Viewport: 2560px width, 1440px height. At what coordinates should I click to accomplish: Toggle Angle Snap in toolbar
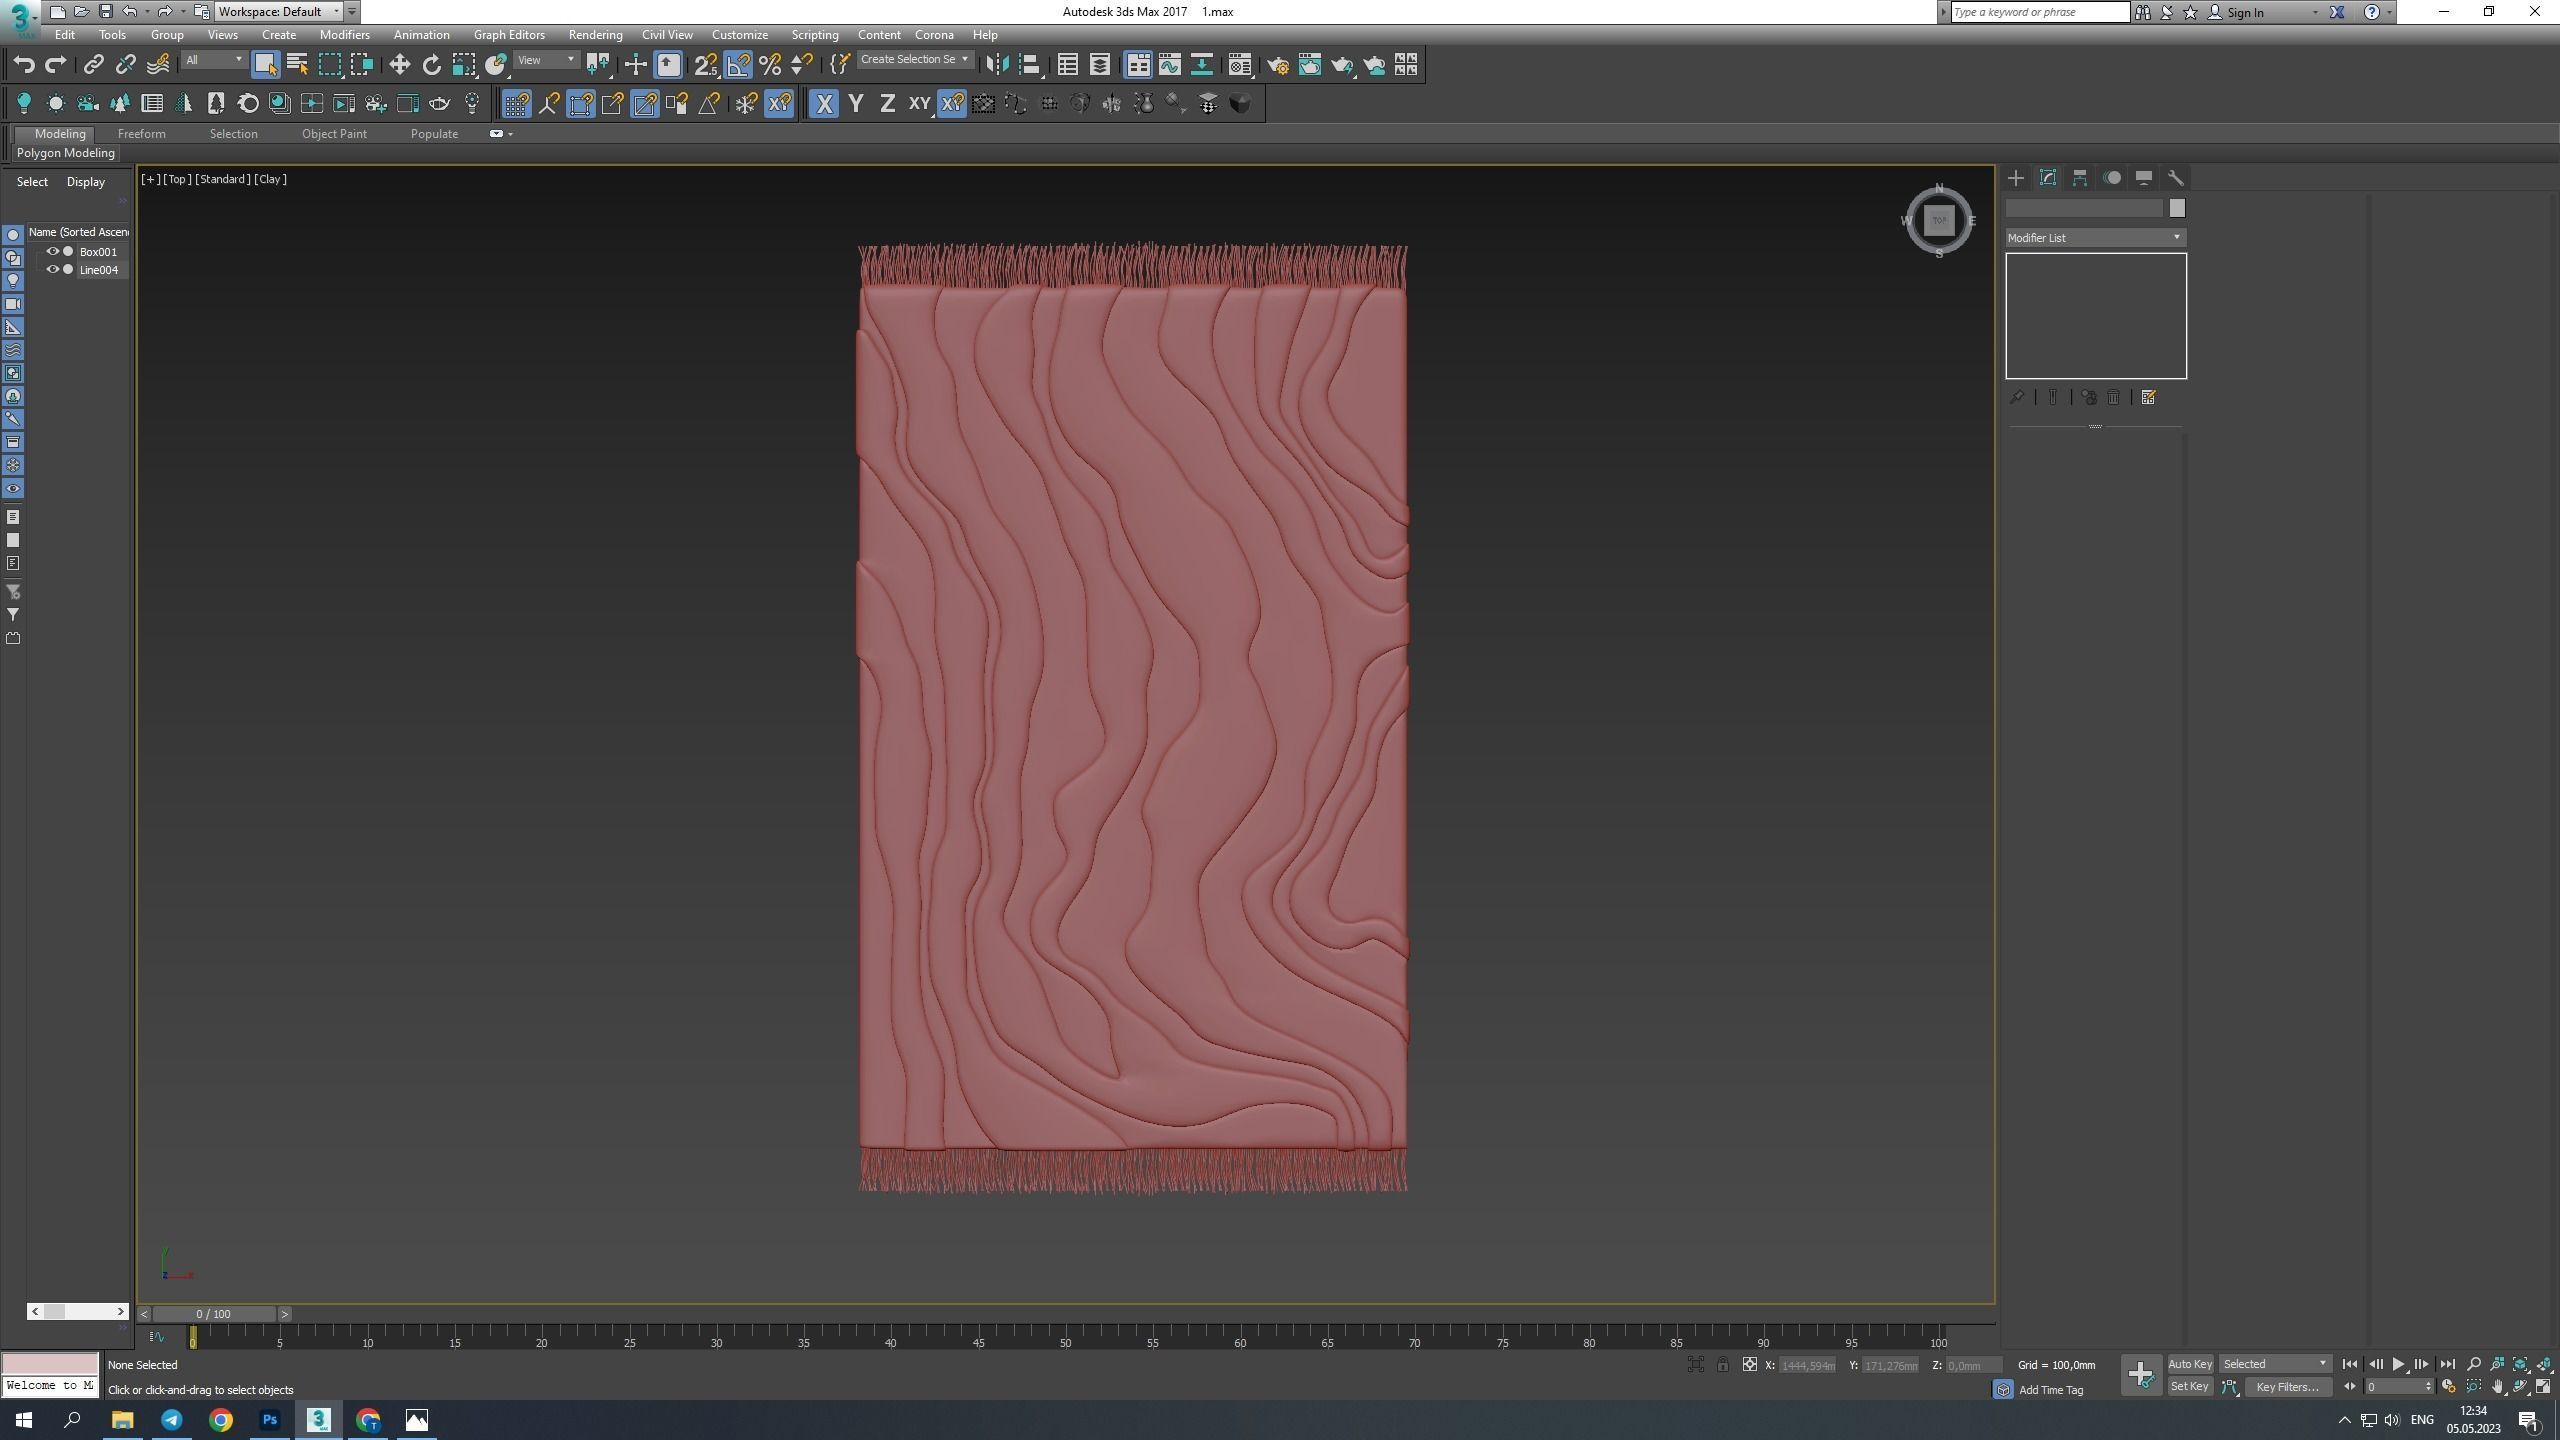[738, 65]
